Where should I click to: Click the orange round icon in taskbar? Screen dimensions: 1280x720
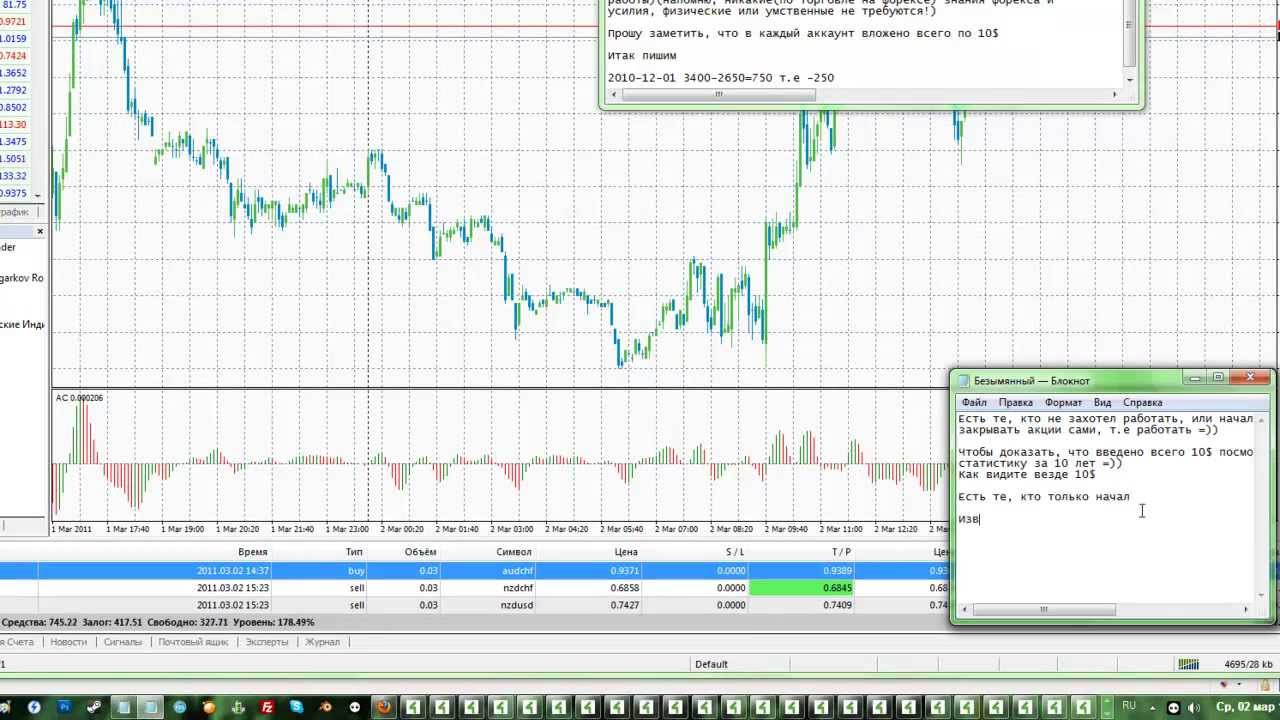(209, 707)
